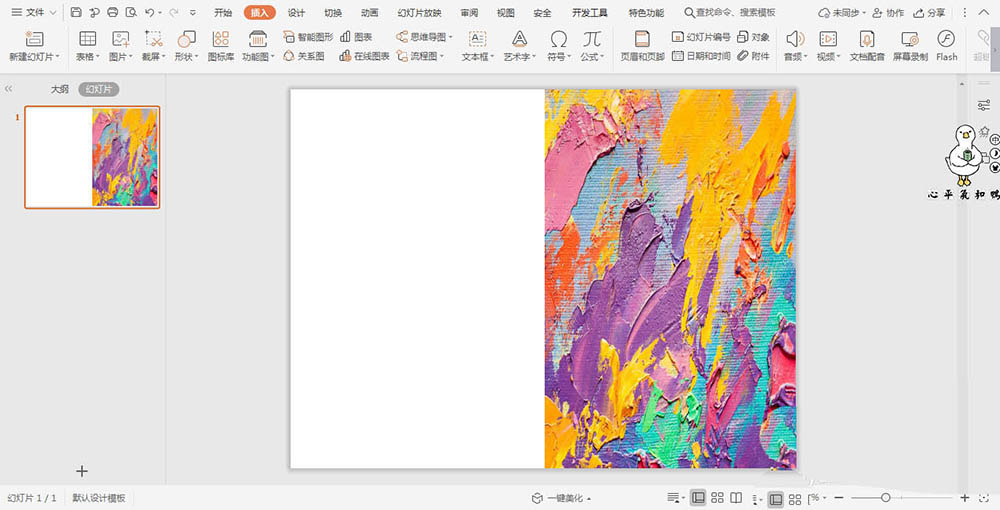Screen dimensions: 1000x510
Task: Insert an 附件 attachment
Action: [753, 56]
